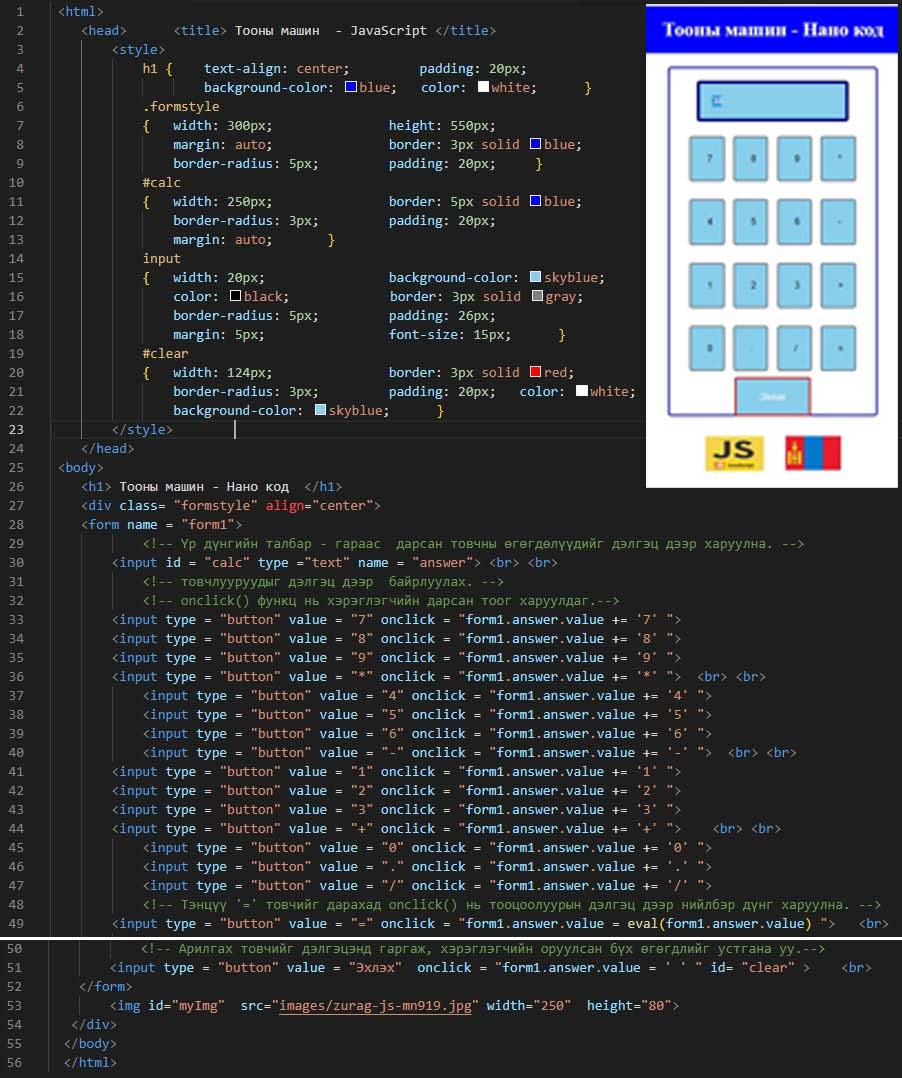Open the images/zurag-js-mn919.jpg source link
Image resolution: width=902 pixels, height=1078 pixels.
point(378,1006)
